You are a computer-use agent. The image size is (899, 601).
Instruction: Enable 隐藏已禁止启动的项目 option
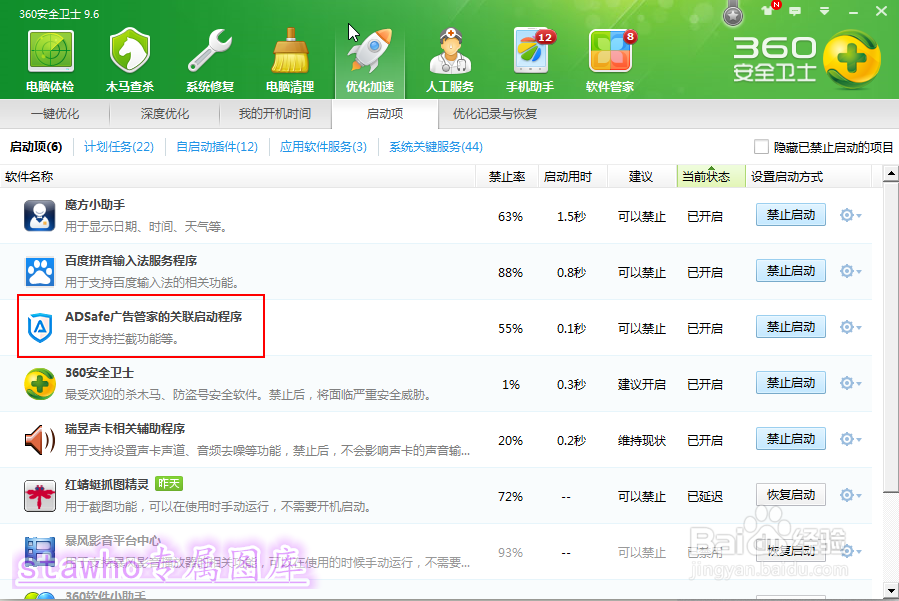point(761,146)
